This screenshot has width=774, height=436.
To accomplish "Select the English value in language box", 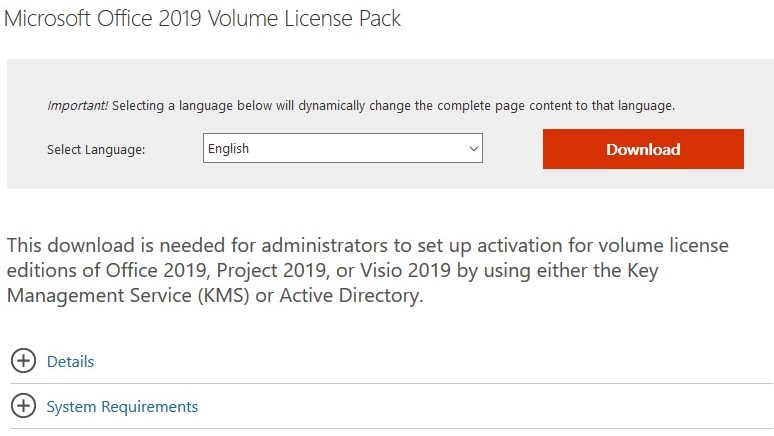I will 228,149.
